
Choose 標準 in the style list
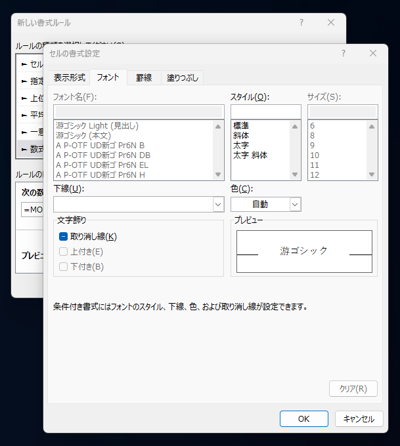tap(241, 126)
